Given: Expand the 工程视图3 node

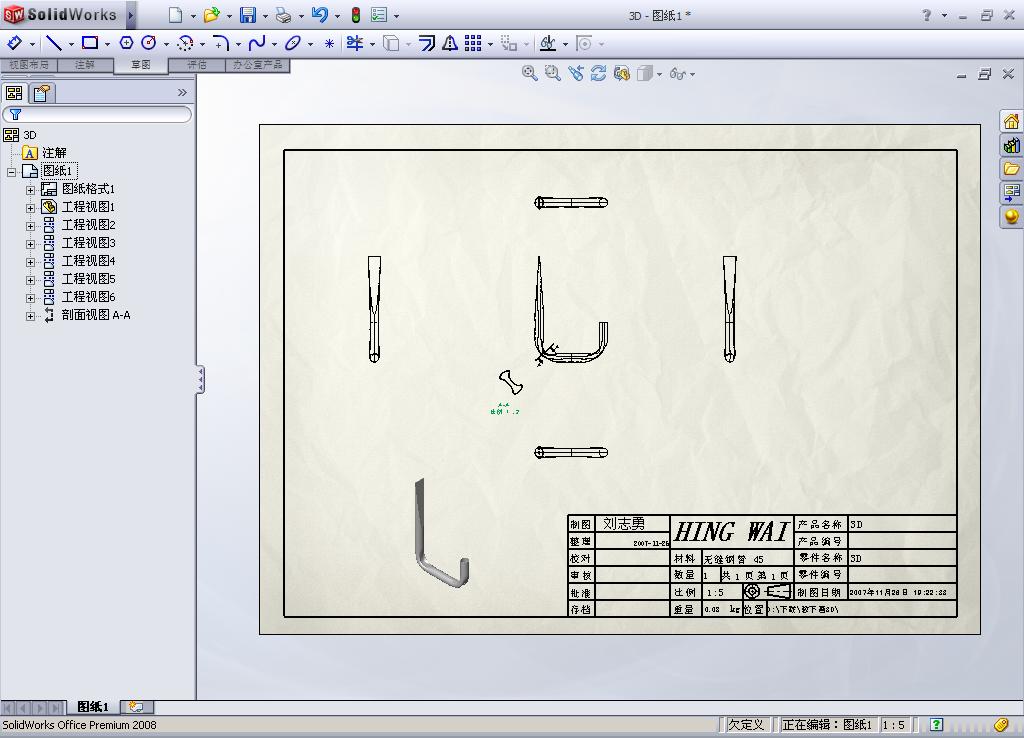Looking at the screenshot, I should tap(30, 244).
